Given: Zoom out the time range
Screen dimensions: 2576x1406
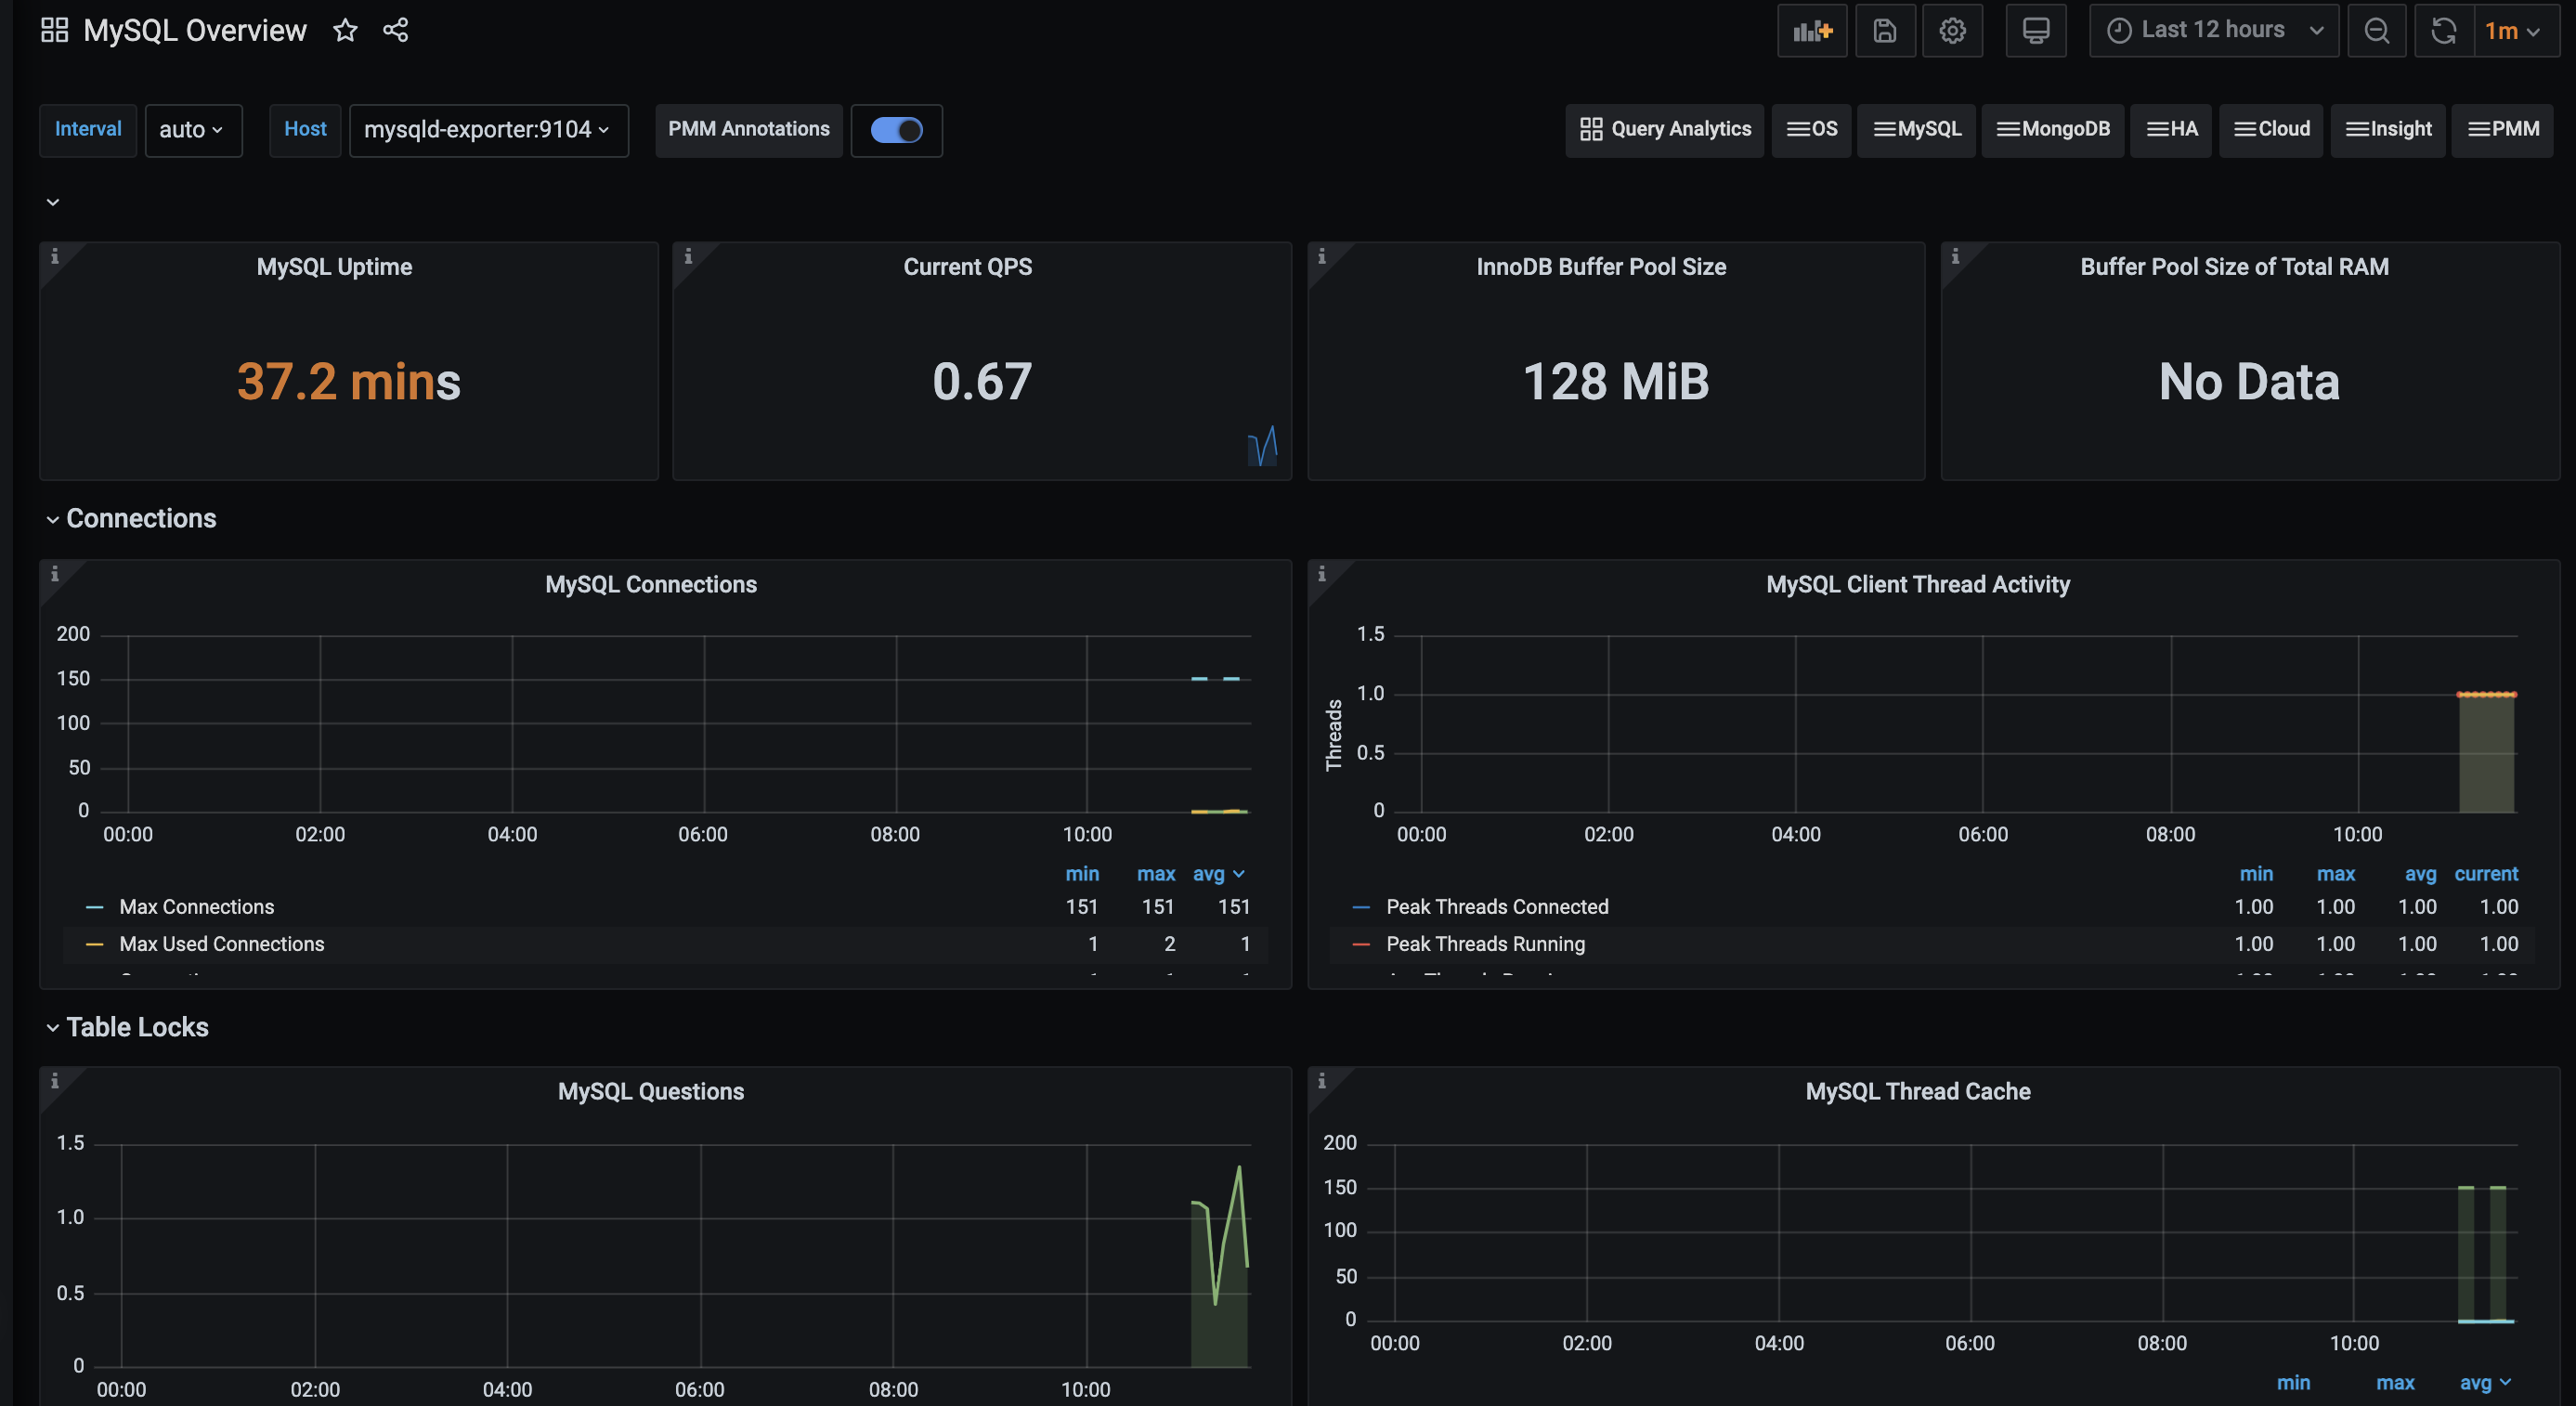Looking at the screenshot, I should 2377,31.
